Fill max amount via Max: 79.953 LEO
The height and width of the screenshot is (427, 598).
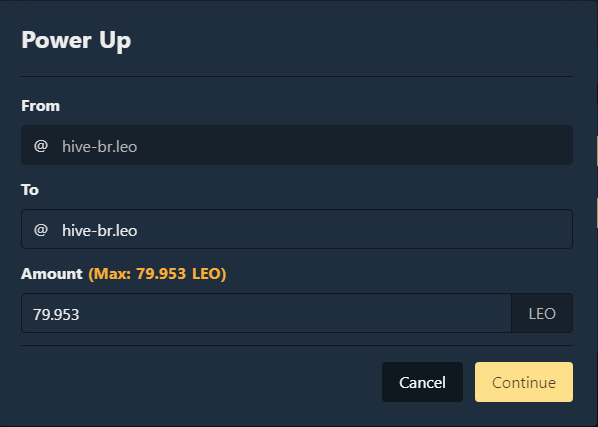(x=157, y=274)
